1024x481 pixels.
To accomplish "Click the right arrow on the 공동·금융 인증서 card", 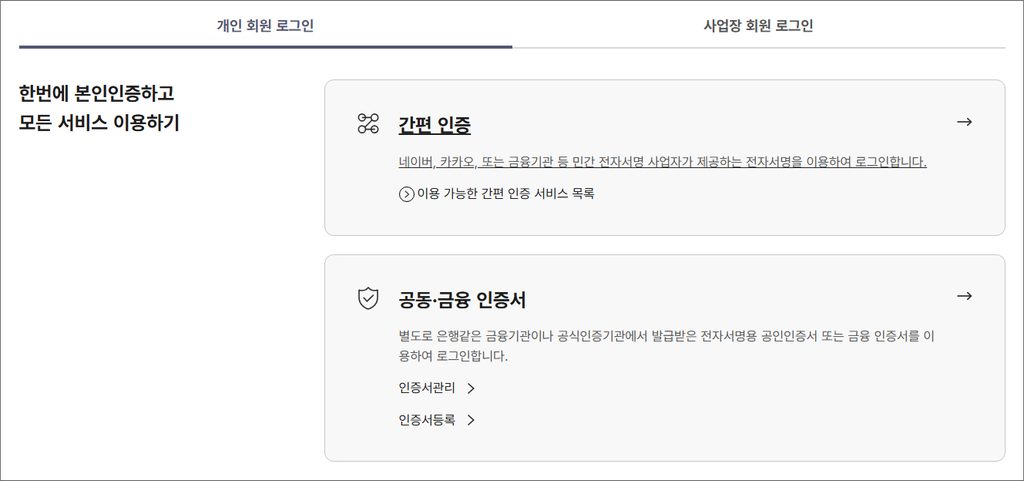I will pyautogui.click(x=964, y=296).
